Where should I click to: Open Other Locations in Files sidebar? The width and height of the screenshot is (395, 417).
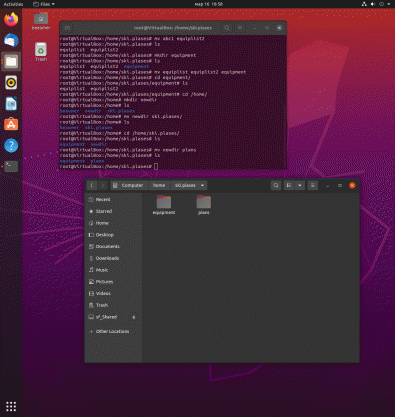pos(113,331)
